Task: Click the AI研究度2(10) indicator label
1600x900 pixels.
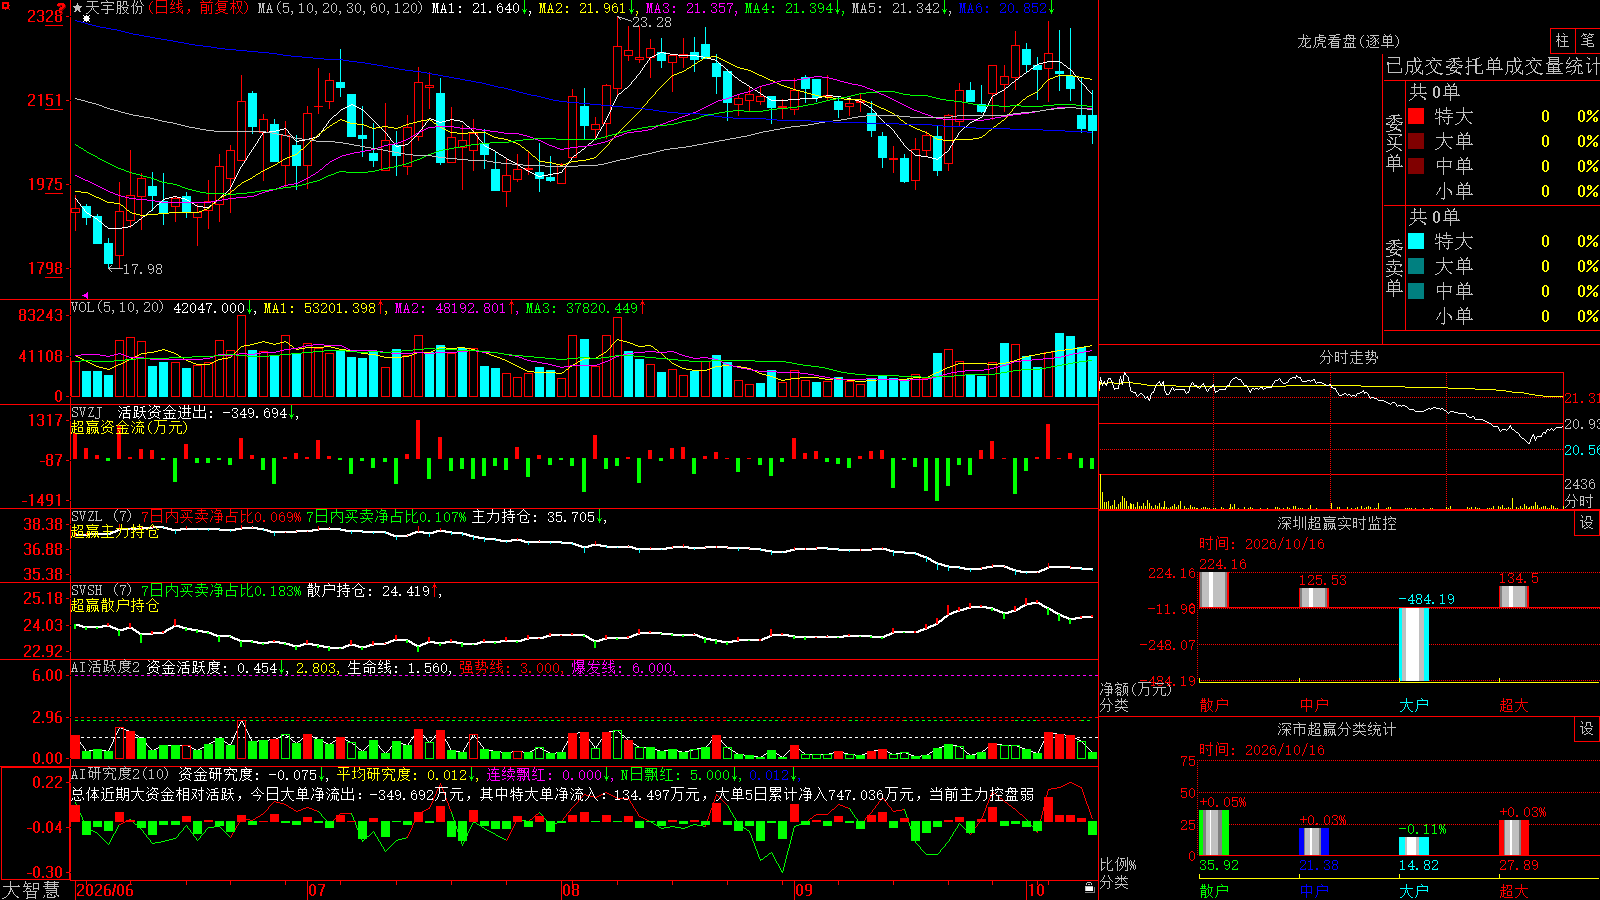Action: coord(120,774)
